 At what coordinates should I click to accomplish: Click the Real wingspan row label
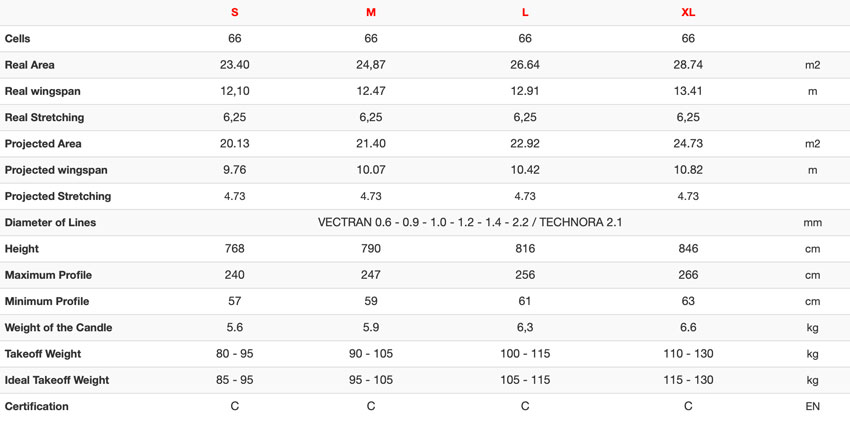[x=42, y=91]
